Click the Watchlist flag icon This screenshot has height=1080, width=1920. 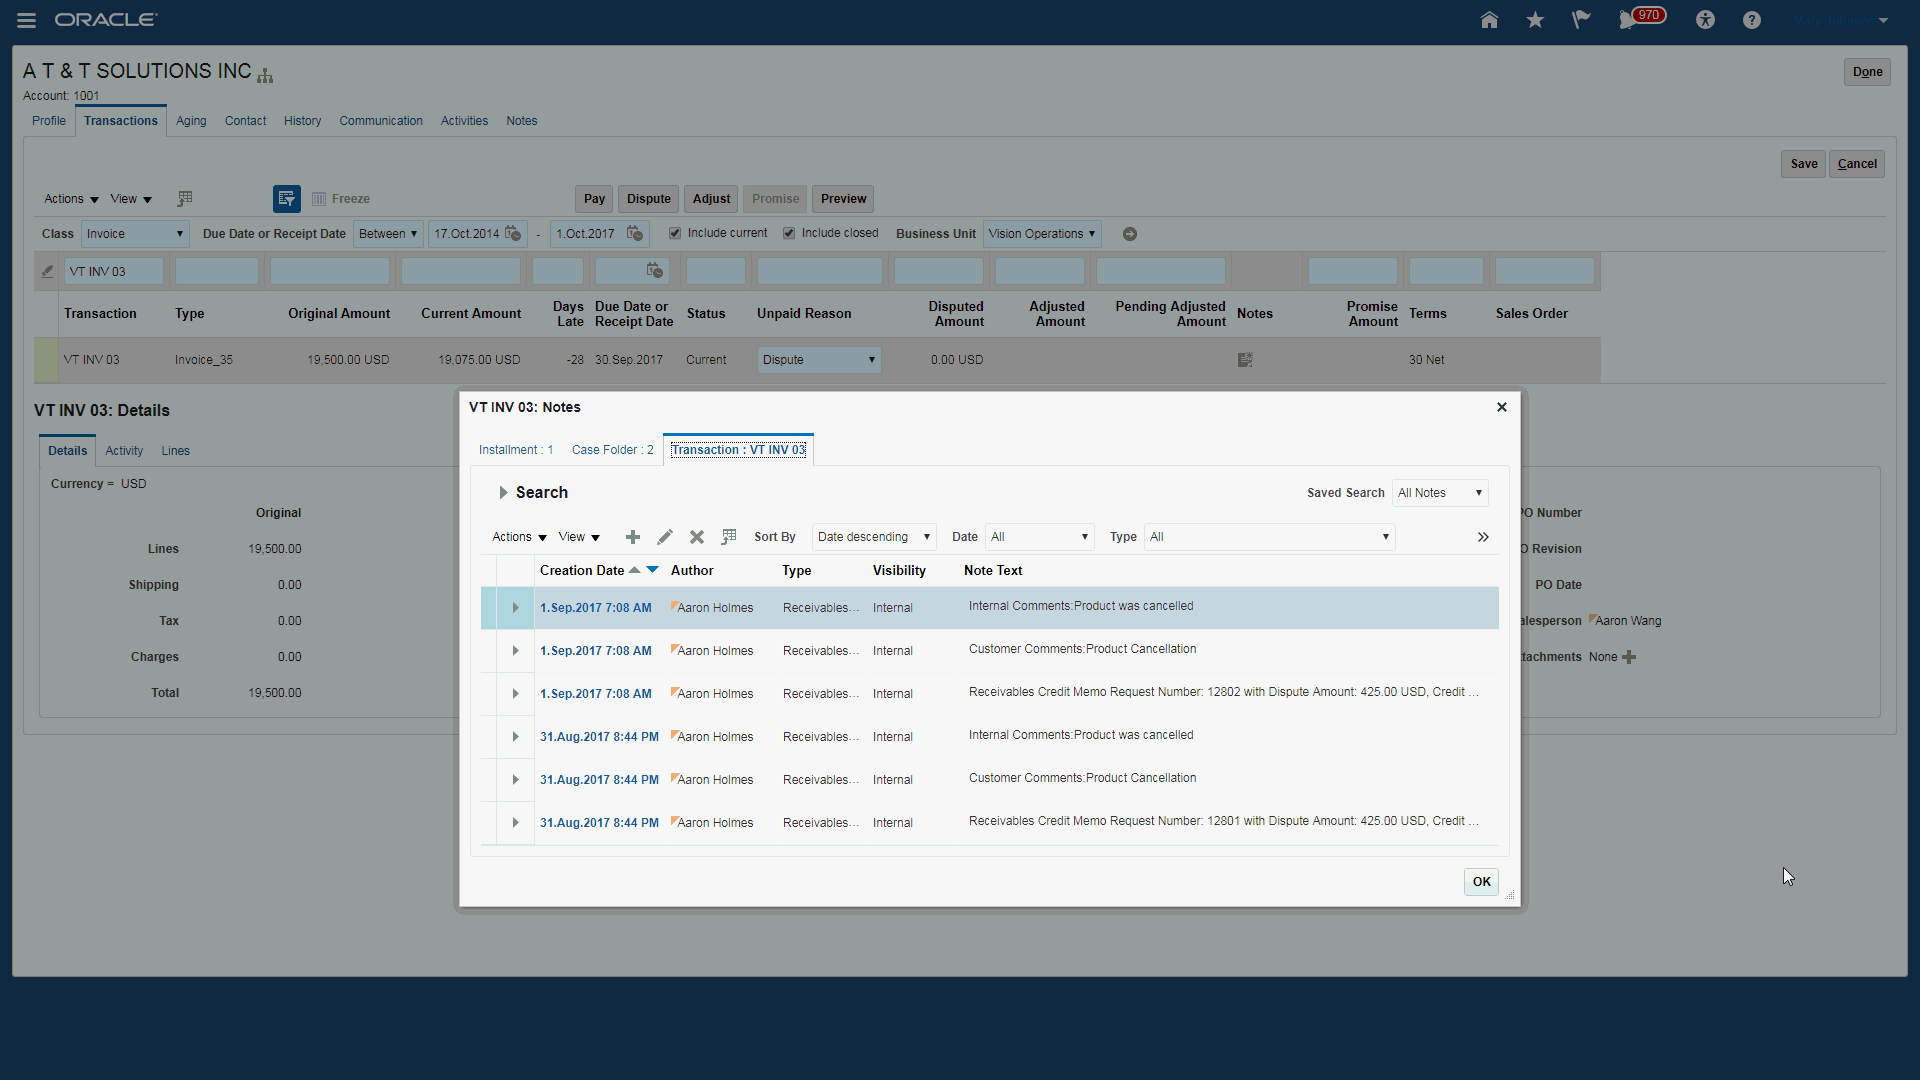pos(1581,20)
